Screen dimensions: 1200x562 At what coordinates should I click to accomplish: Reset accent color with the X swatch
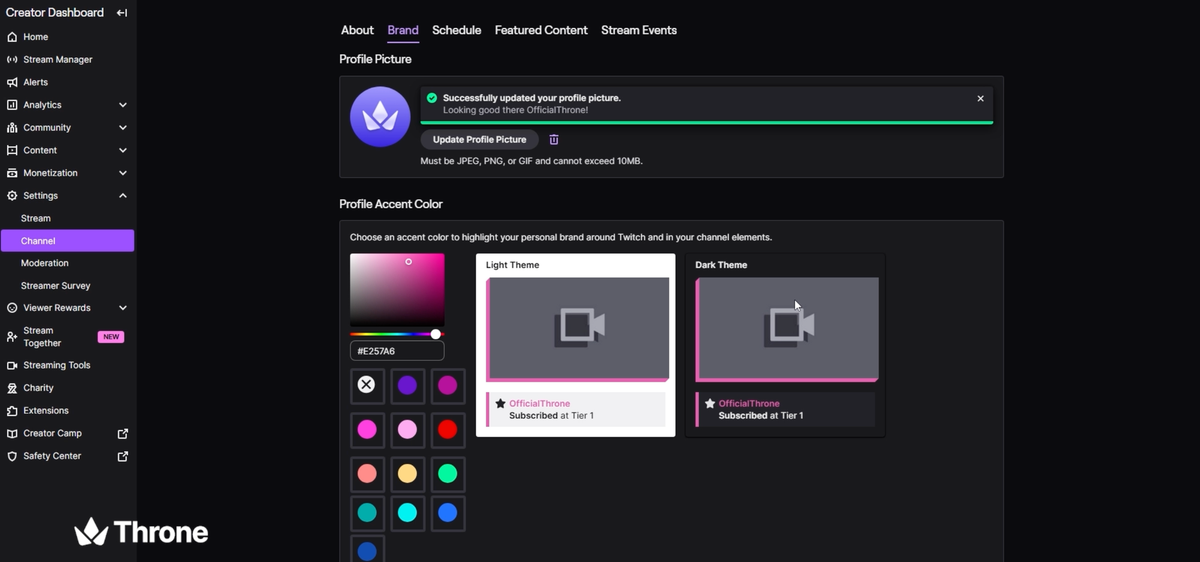[x=367, y=385]
